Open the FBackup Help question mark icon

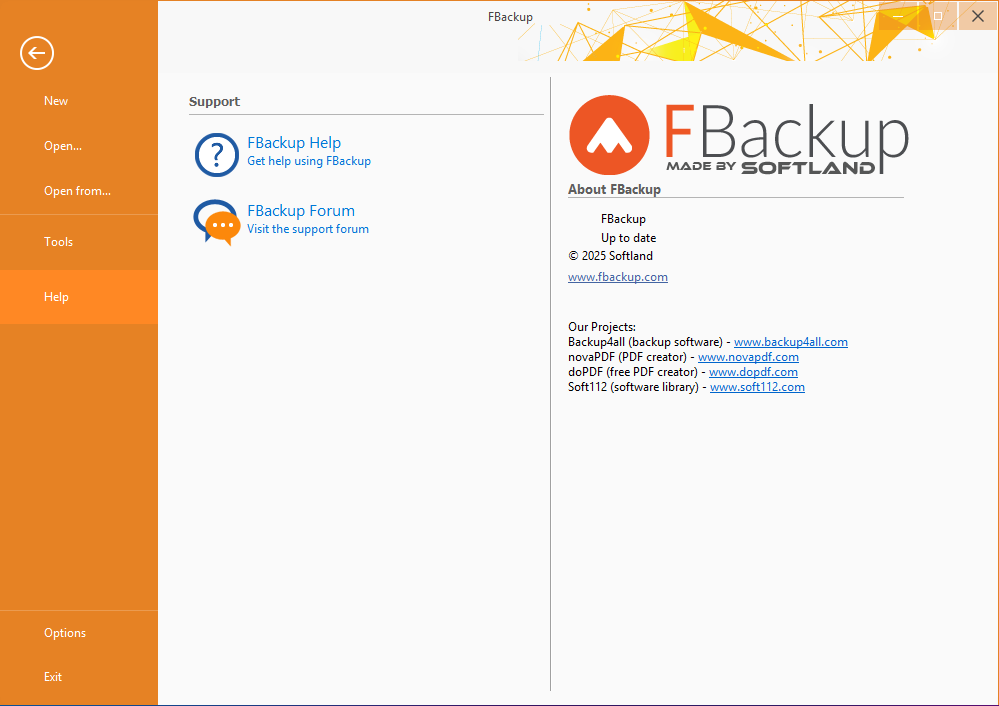[x=217, y=155]
